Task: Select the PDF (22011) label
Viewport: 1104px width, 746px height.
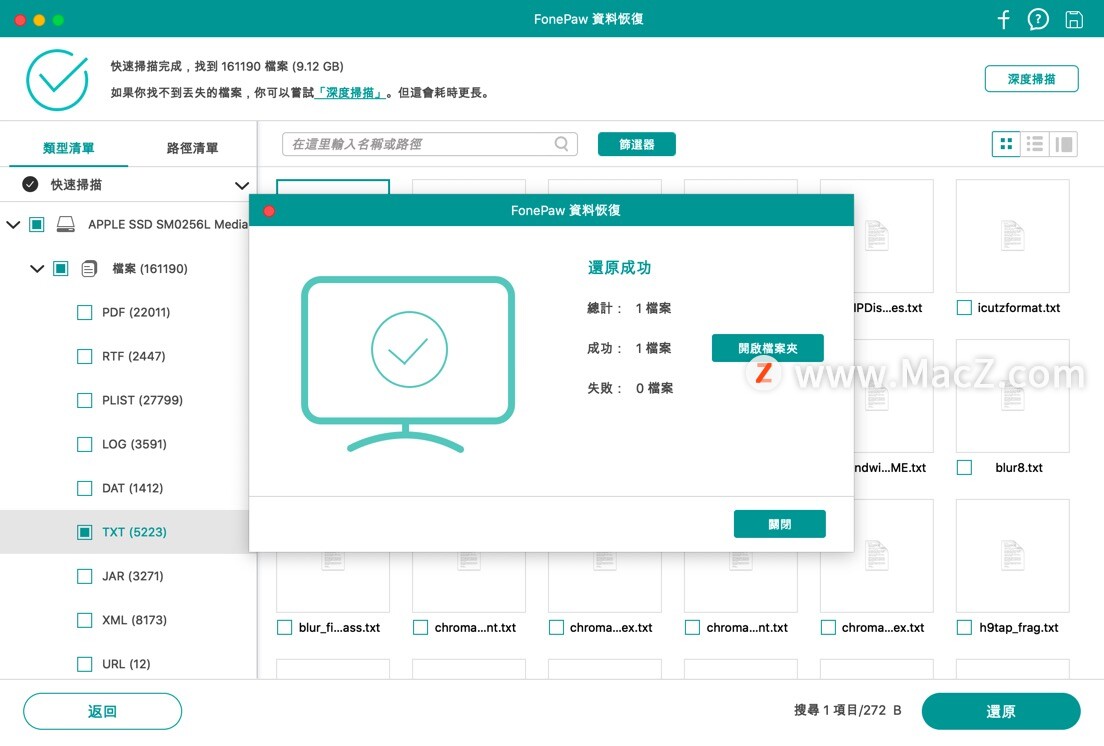Action: (136, 312)
